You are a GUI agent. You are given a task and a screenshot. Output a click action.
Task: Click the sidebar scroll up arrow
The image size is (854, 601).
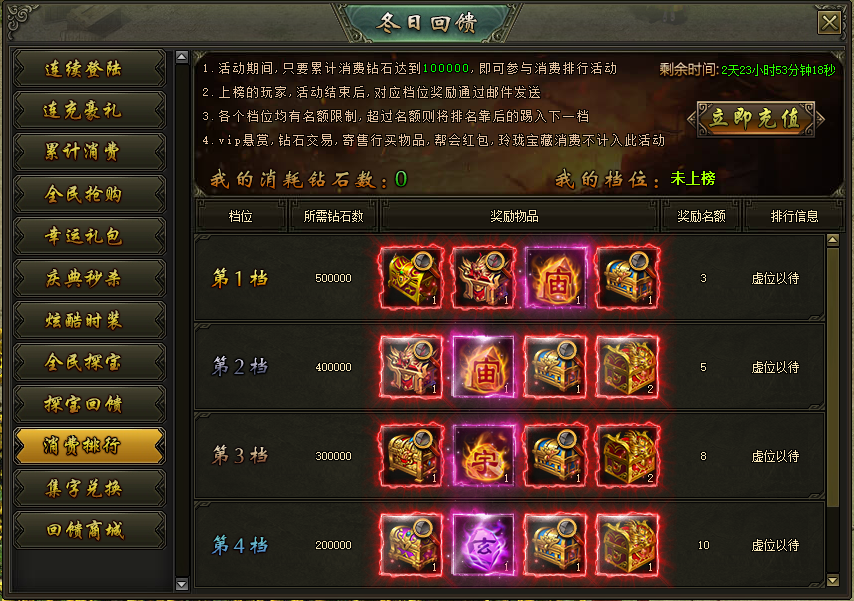[x=182, y=57]
